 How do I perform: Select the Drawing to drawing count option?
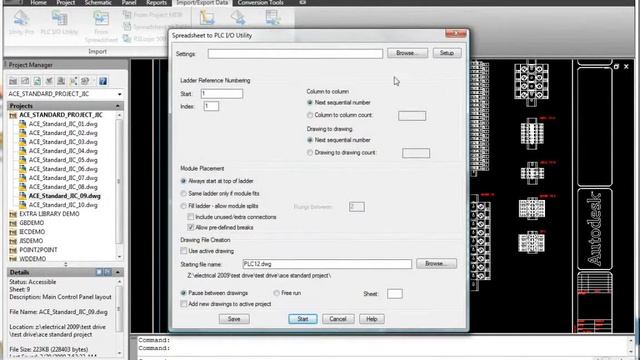point(310,153)
